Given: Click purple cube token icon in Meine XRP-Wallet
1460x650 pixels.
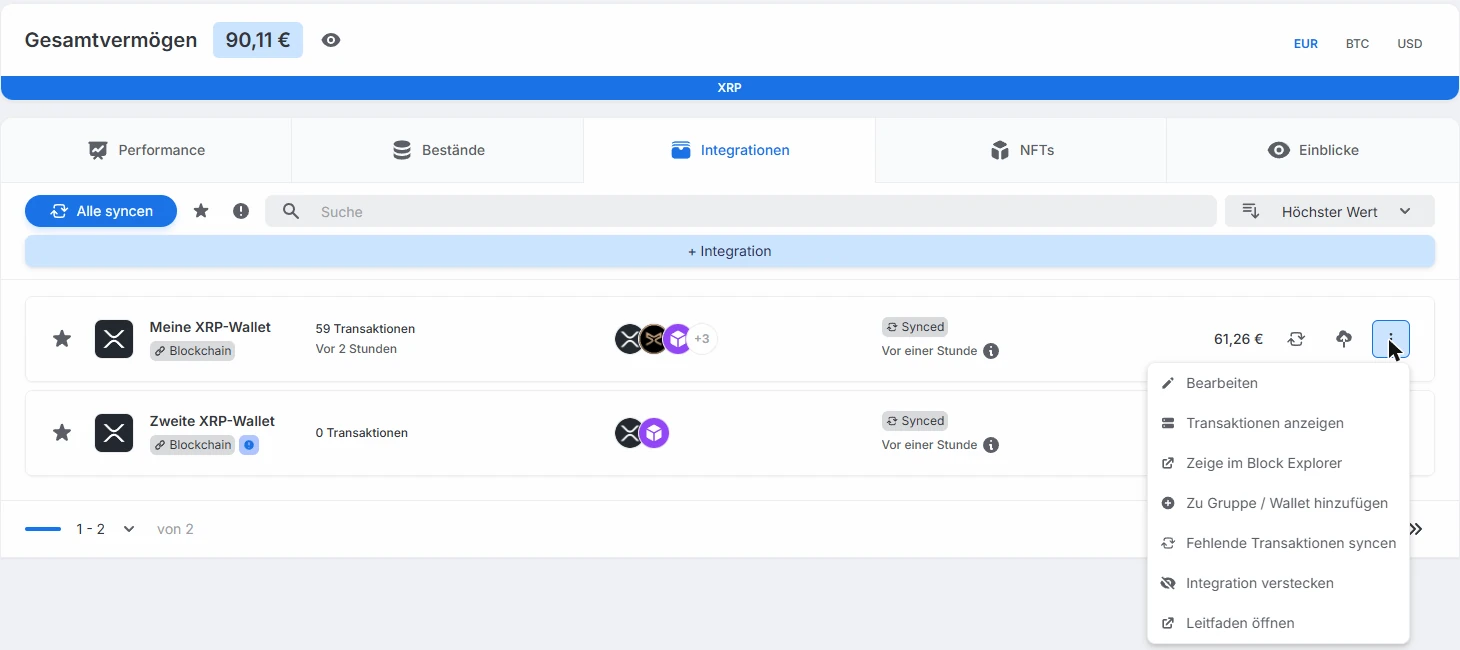Looking at the screenshot, I should 678,339.
